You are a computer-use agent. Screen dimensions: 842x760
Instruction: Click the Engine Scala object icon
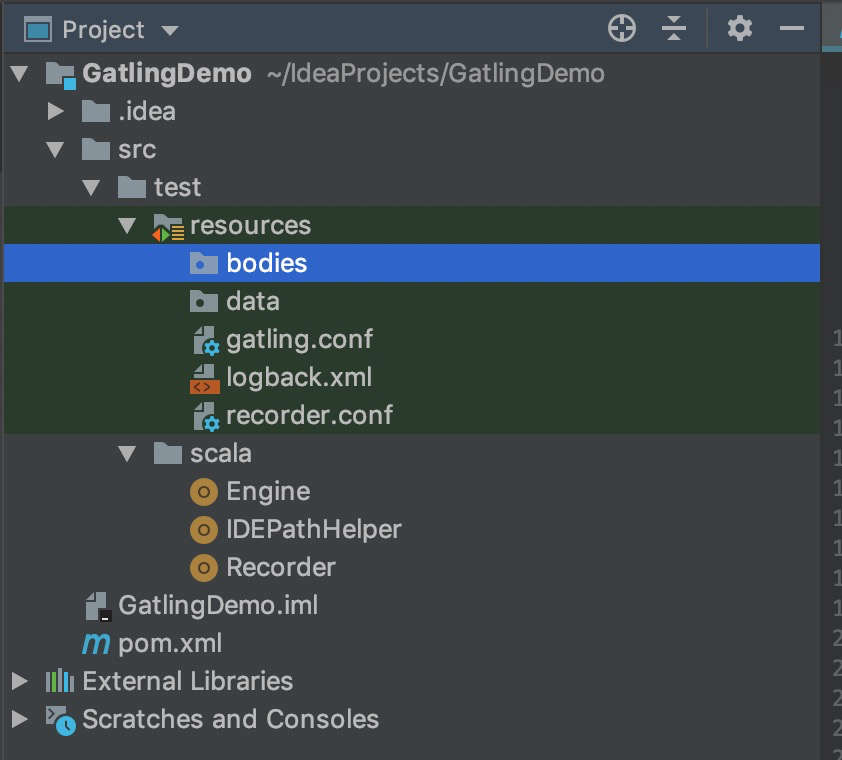coord(204,491)
